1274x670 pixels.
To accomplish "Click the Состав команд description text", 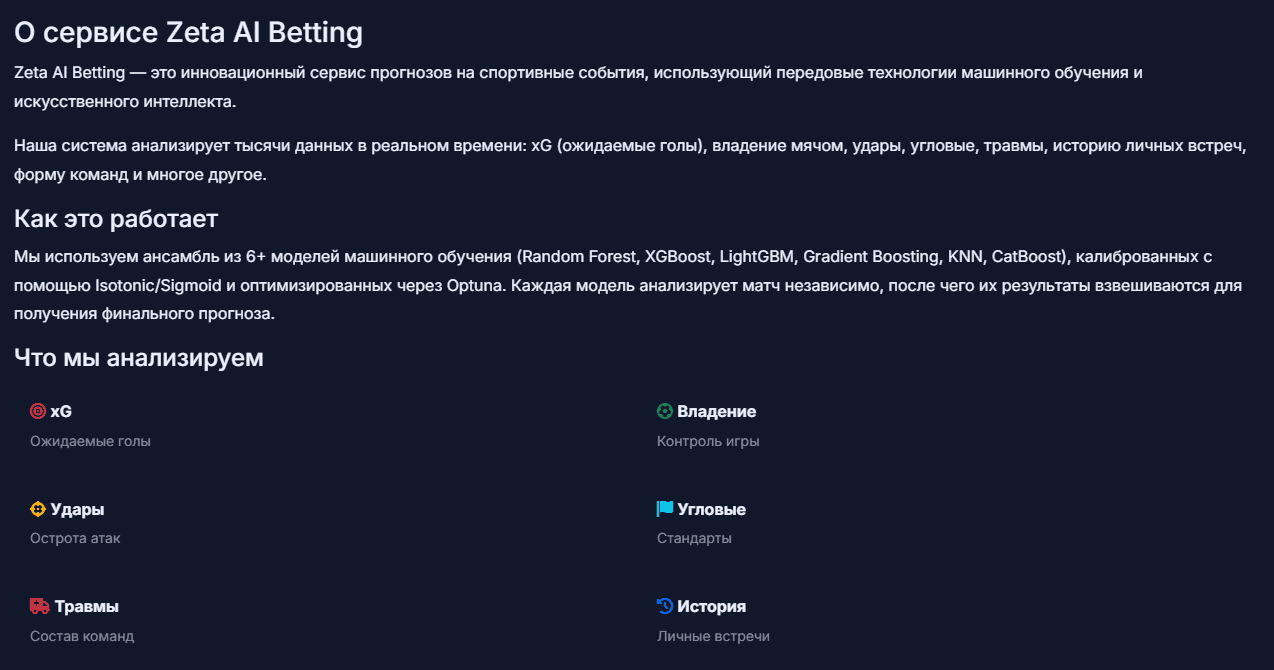I will tap(82, 636).
